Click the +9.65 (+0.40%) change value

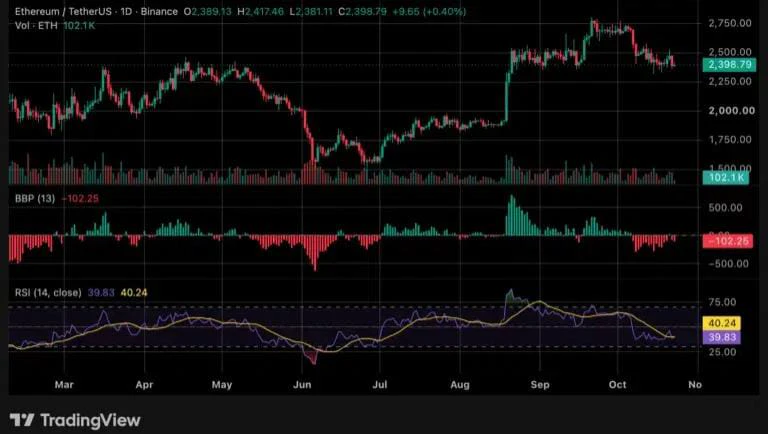point(429,11)
